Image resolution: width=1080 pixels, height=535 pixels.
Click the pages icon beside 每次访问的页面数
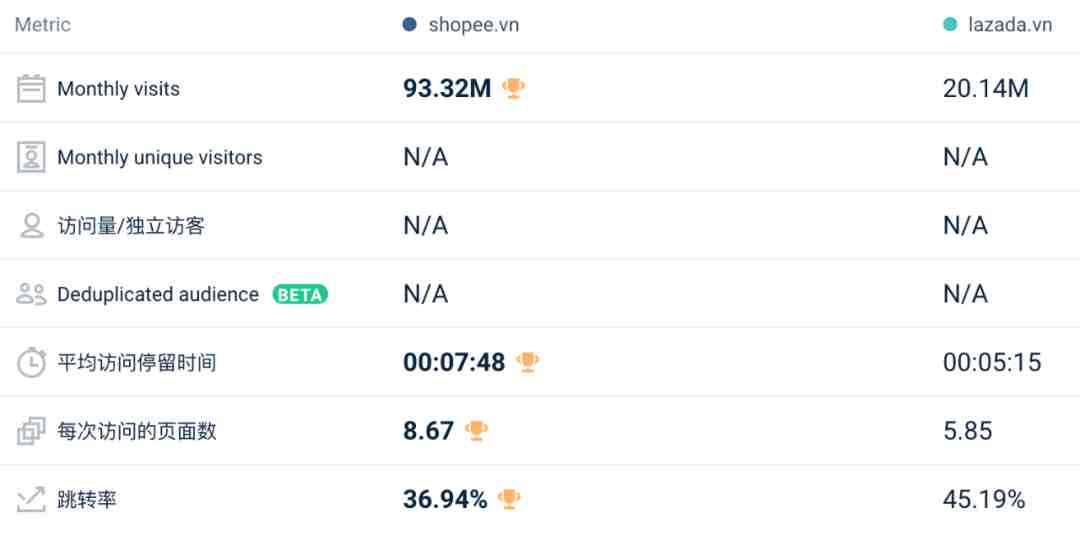pos(31,431)
